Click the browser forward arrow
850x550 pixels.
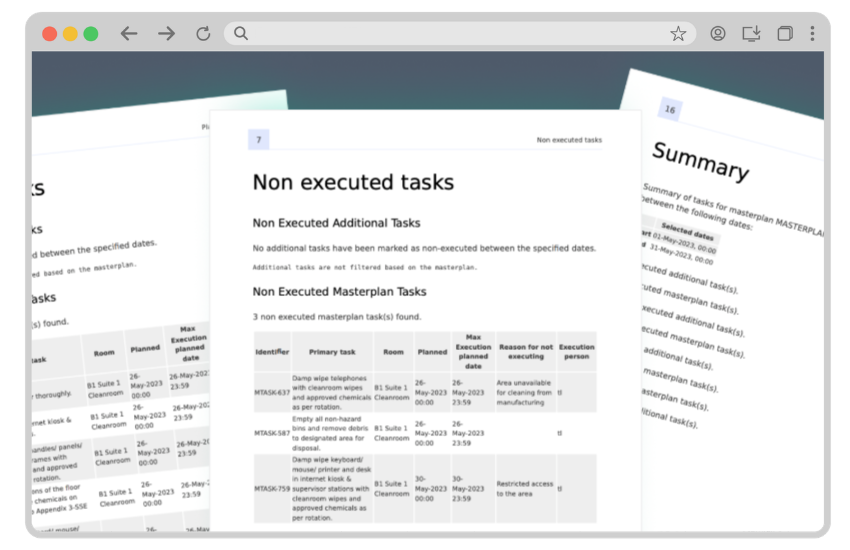[x=166, y=33]
